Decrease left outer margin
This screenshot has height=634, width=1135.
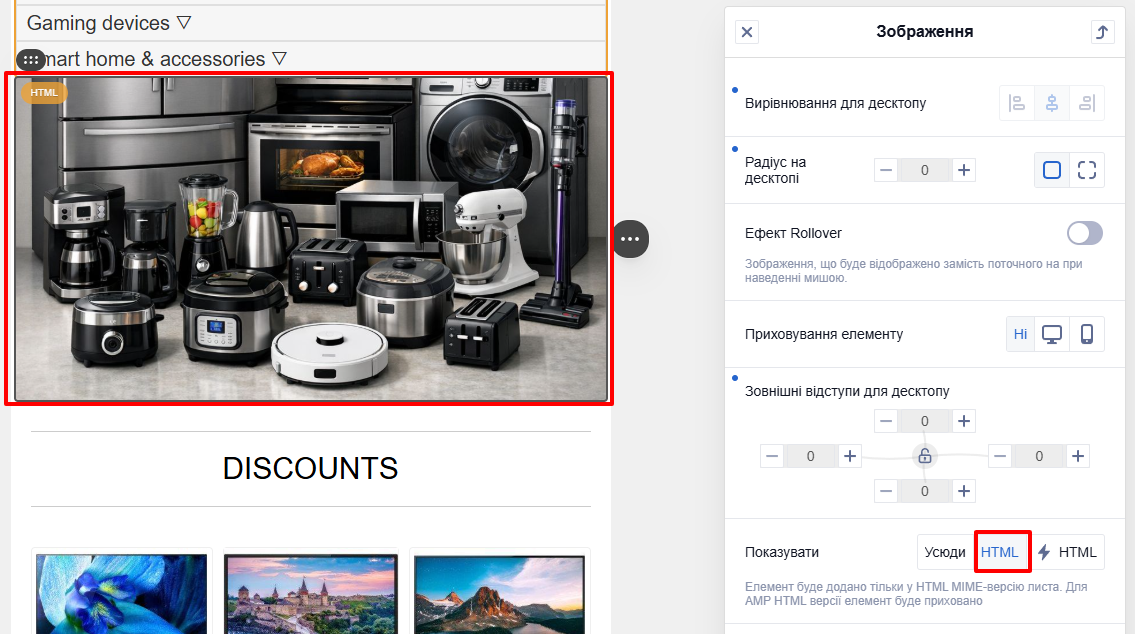coord(772,456)
